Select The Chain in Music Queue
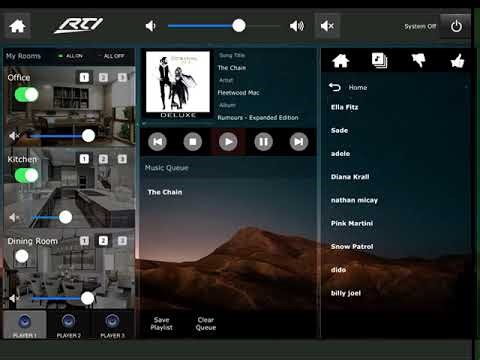The image size is (480, 360). (165, 192)
